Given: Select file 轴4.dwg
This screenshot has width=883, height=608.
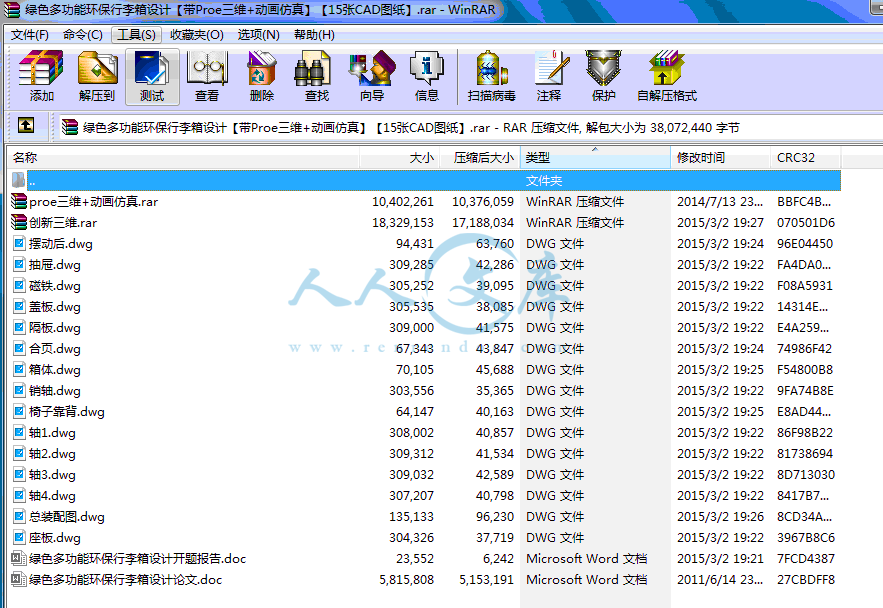Looking at the screenshot, I should [x=52, y=495].
